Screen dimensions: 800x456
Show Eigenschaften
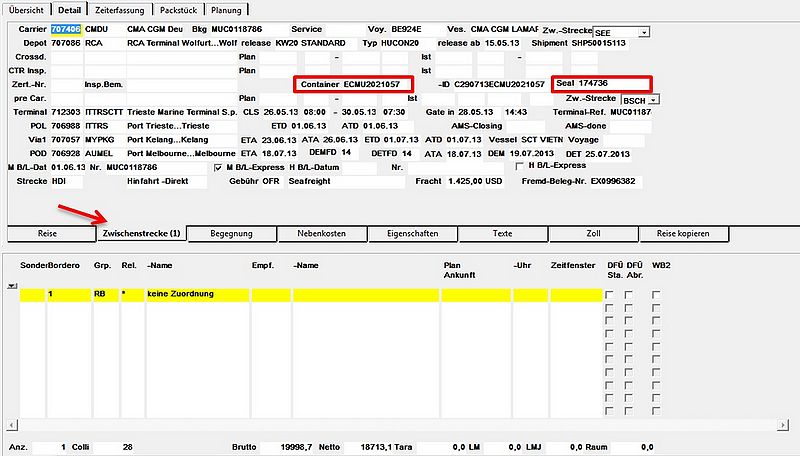[413, 234]
